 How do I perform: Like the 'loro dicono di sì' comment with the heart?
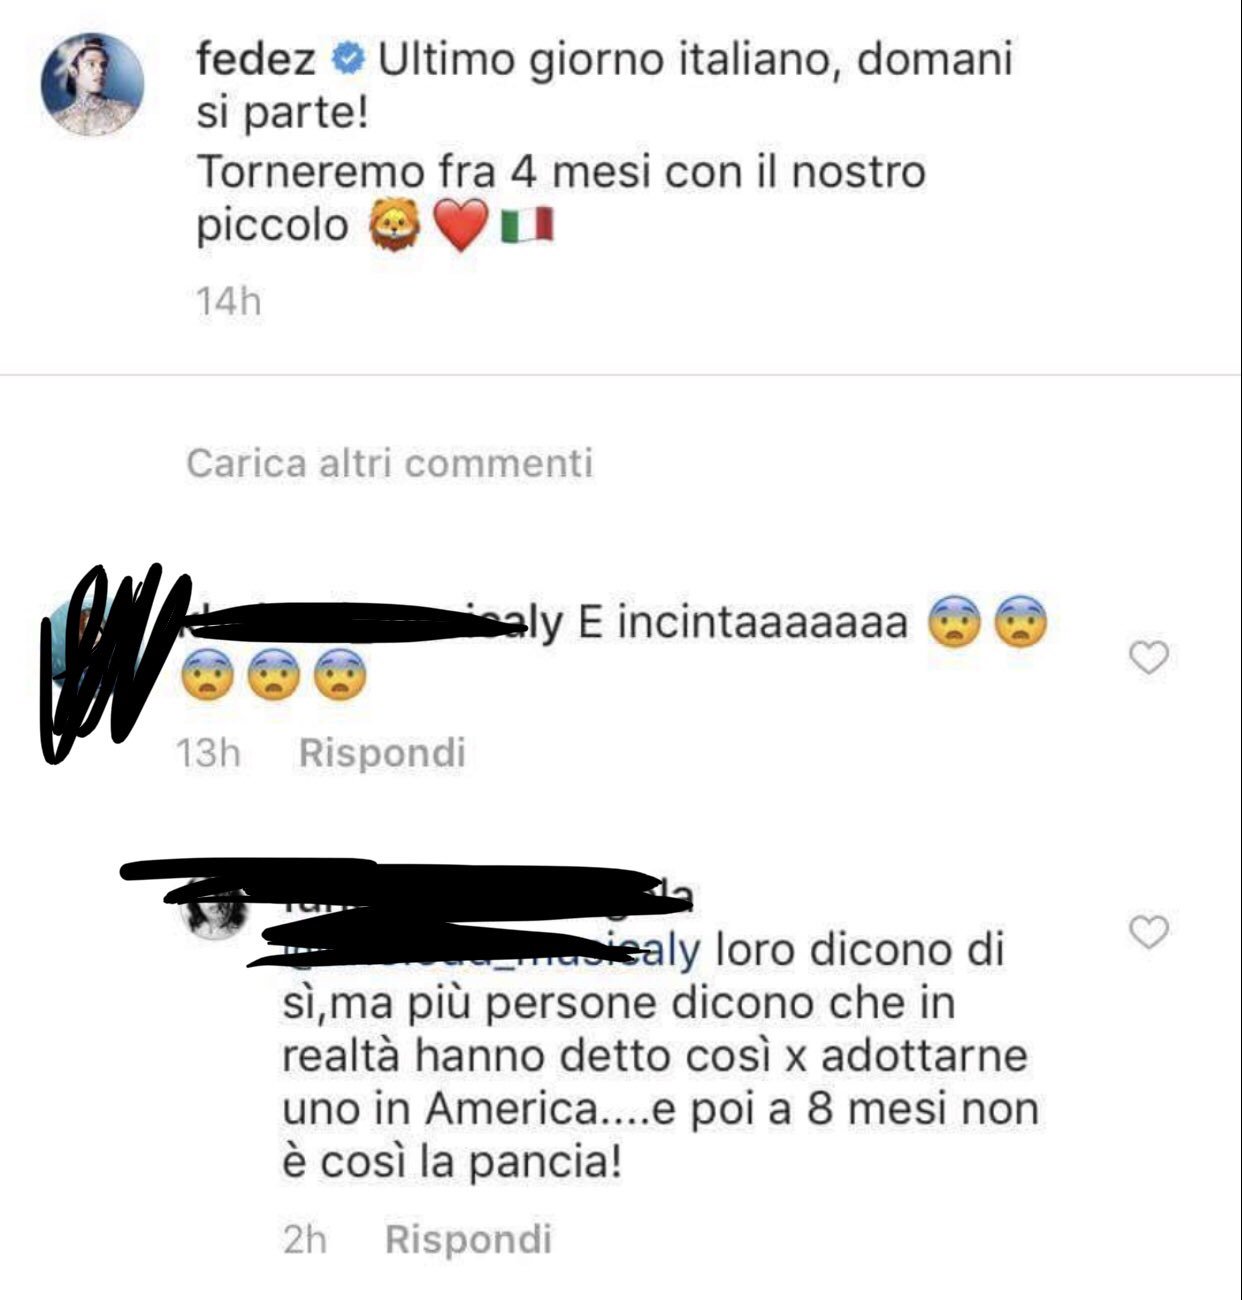point(1149,932)
